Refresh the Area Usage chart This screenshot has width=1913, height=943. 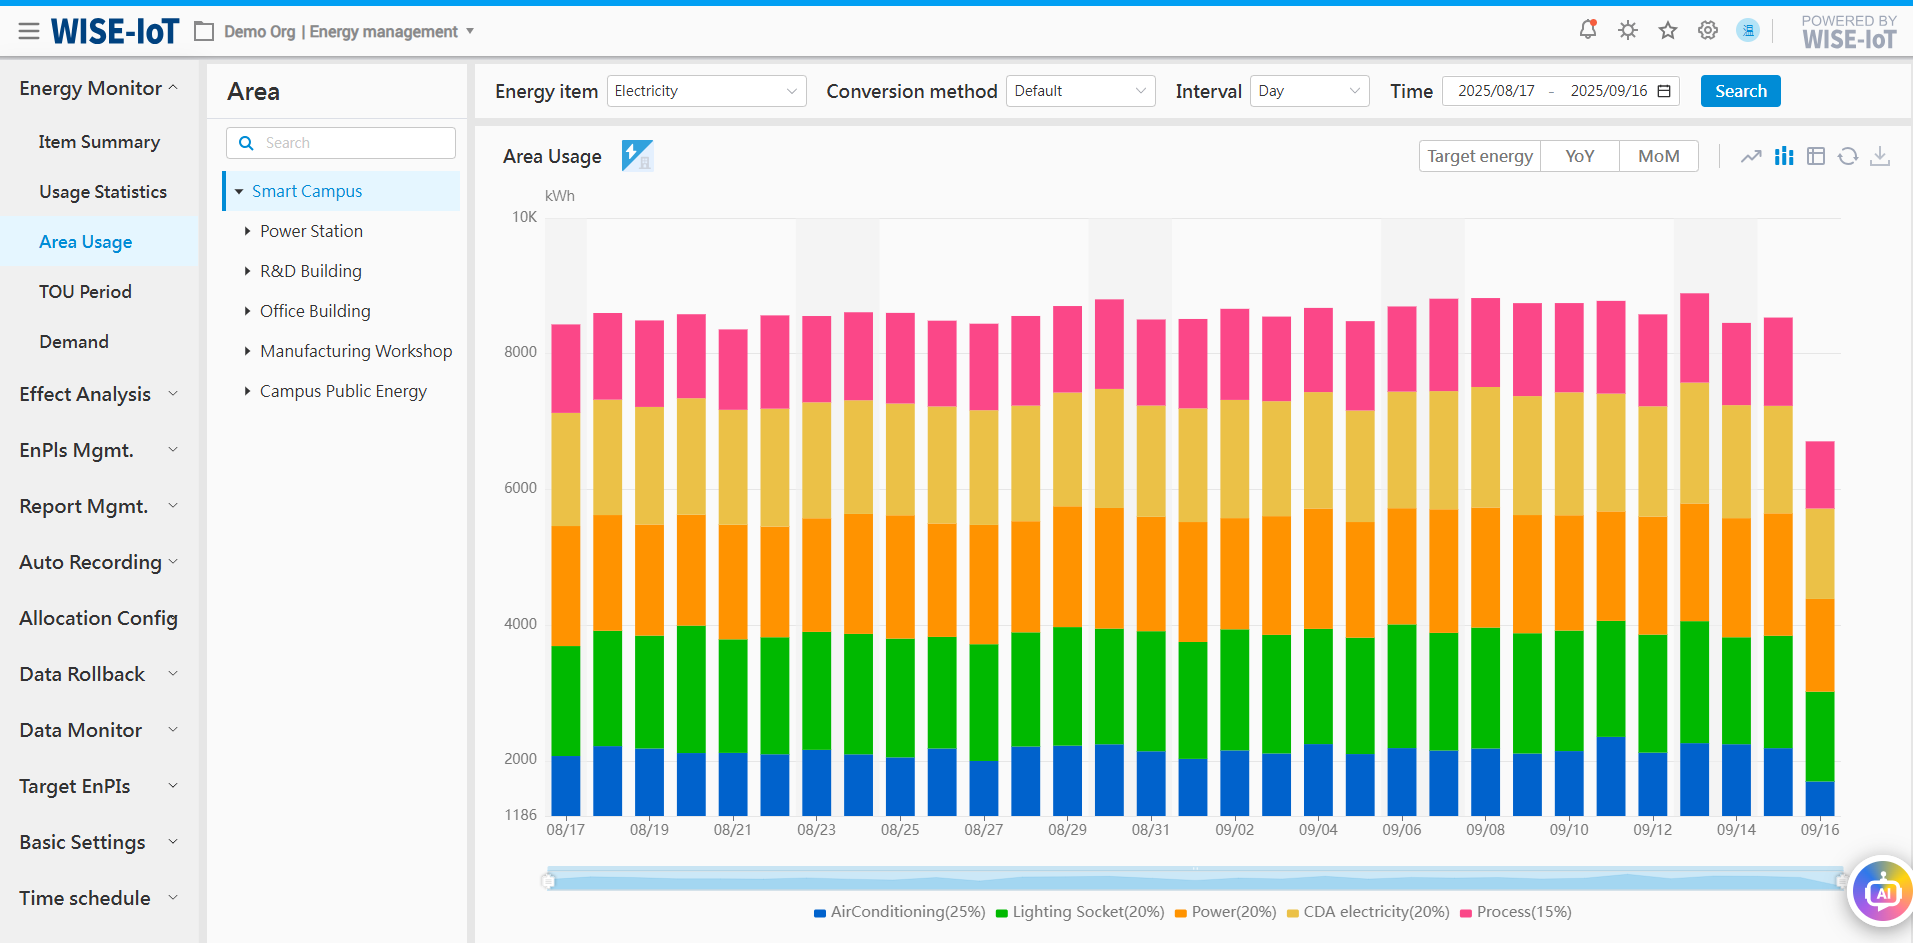(1848, 156)
